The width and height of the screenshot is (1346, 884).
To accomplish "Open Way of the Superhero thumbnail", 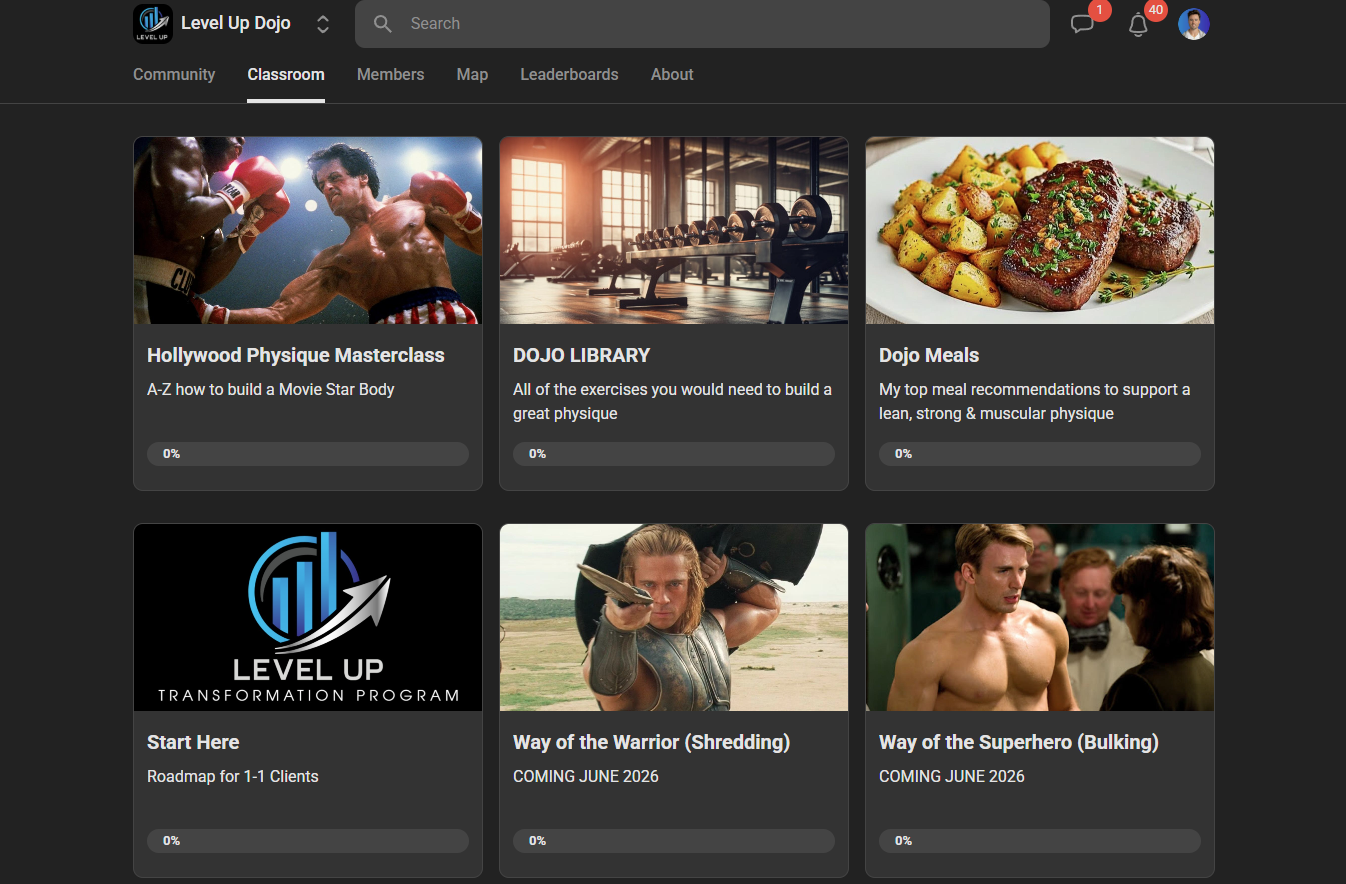I will click(1040, 617).
